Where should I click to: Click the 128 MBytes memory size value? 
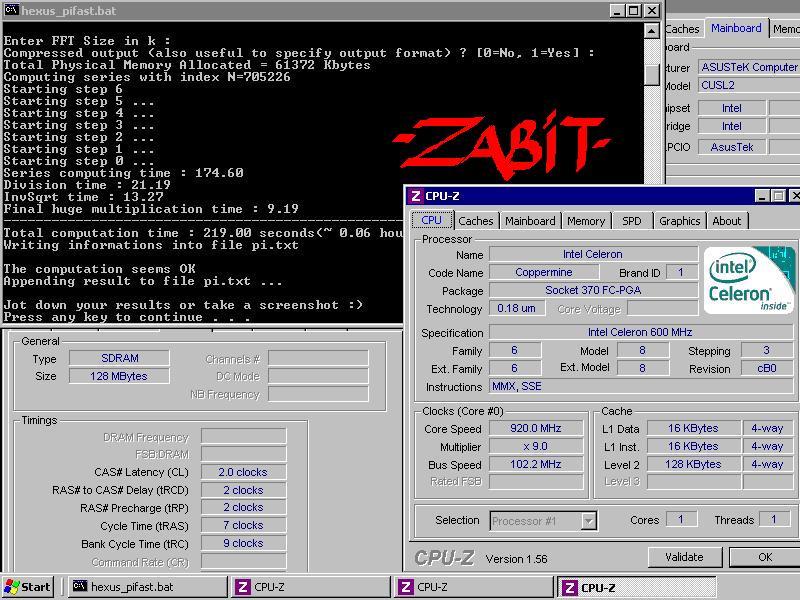pyautogui.click(x=119, y=376)
